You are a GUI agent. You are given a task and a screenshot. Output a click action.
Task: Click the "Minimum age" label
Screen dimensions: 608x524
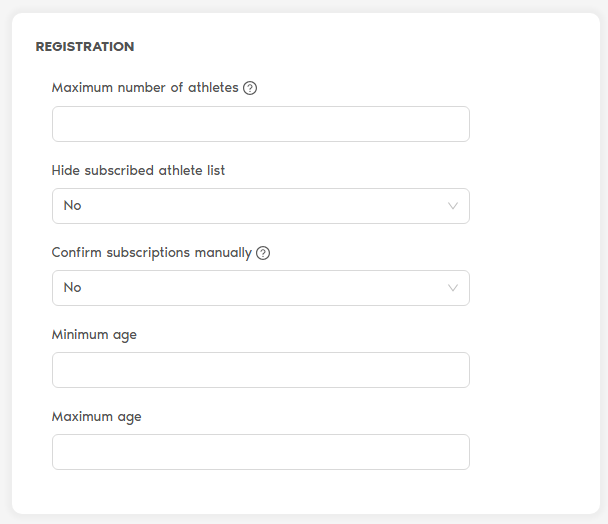pos(94,335)
